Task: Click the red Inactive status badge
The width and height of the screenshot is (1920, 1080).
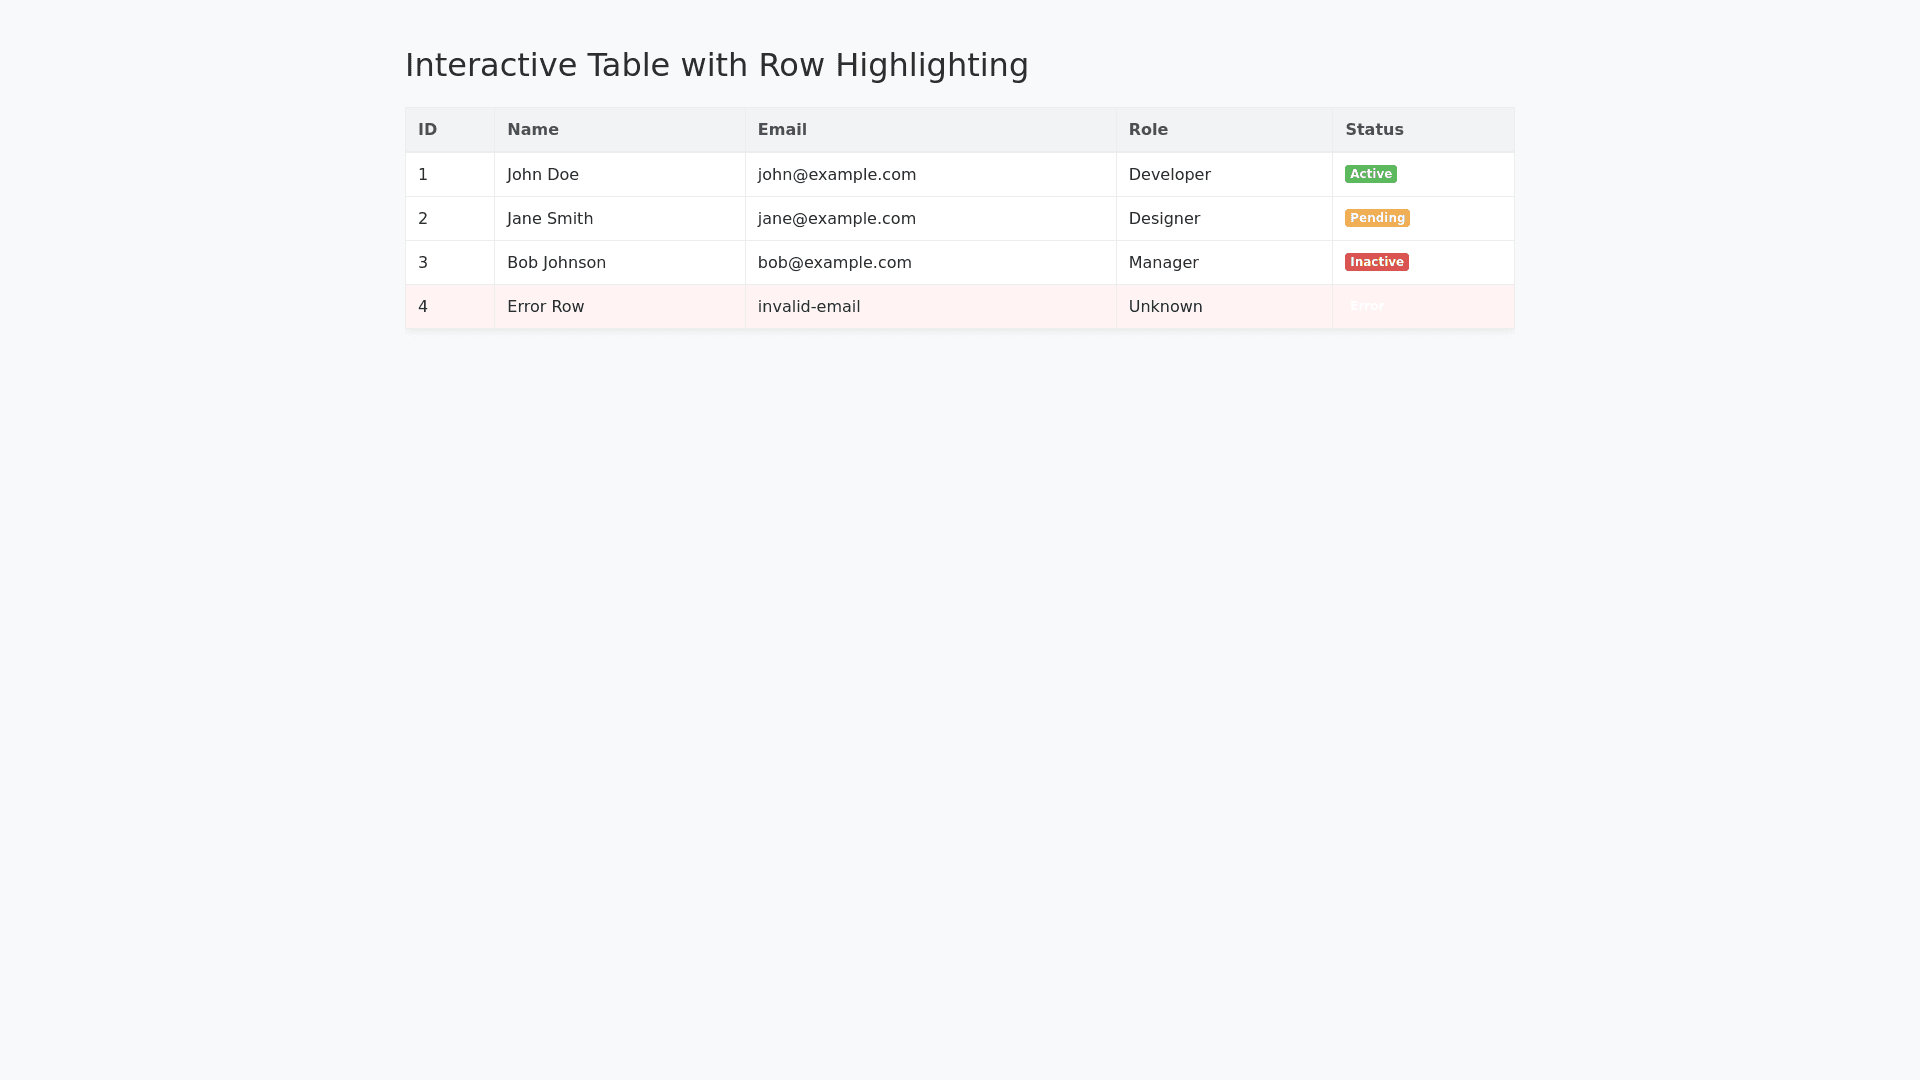Action: (x=1376, y=262)
